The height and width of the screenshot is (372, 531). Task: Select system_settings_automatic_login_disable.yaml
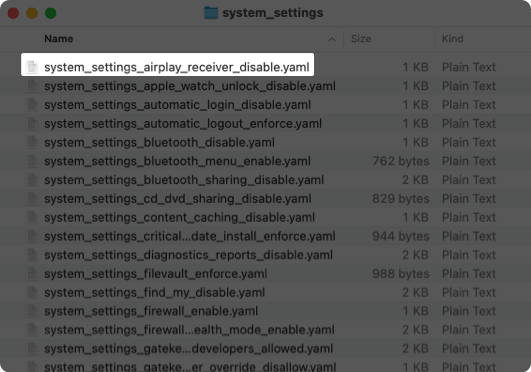(177, 105)
